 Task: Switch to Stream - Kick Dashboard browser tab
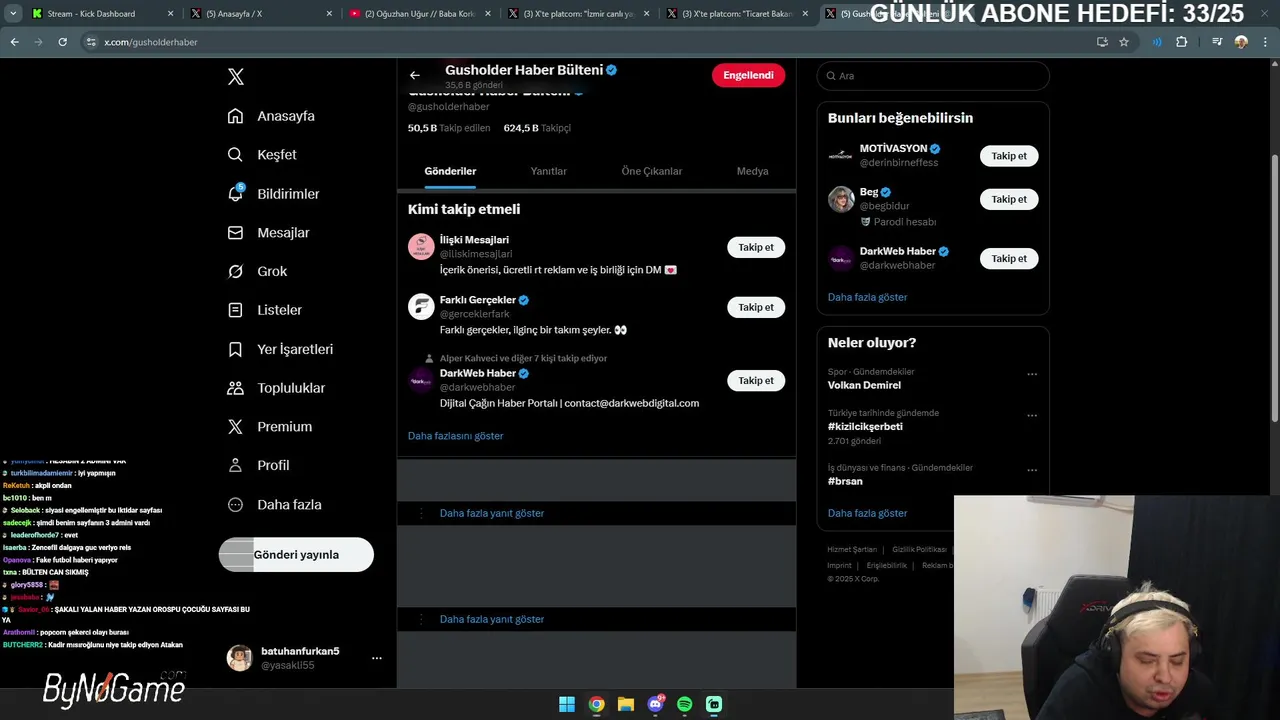pyautogui.click(x=101, y=14)
